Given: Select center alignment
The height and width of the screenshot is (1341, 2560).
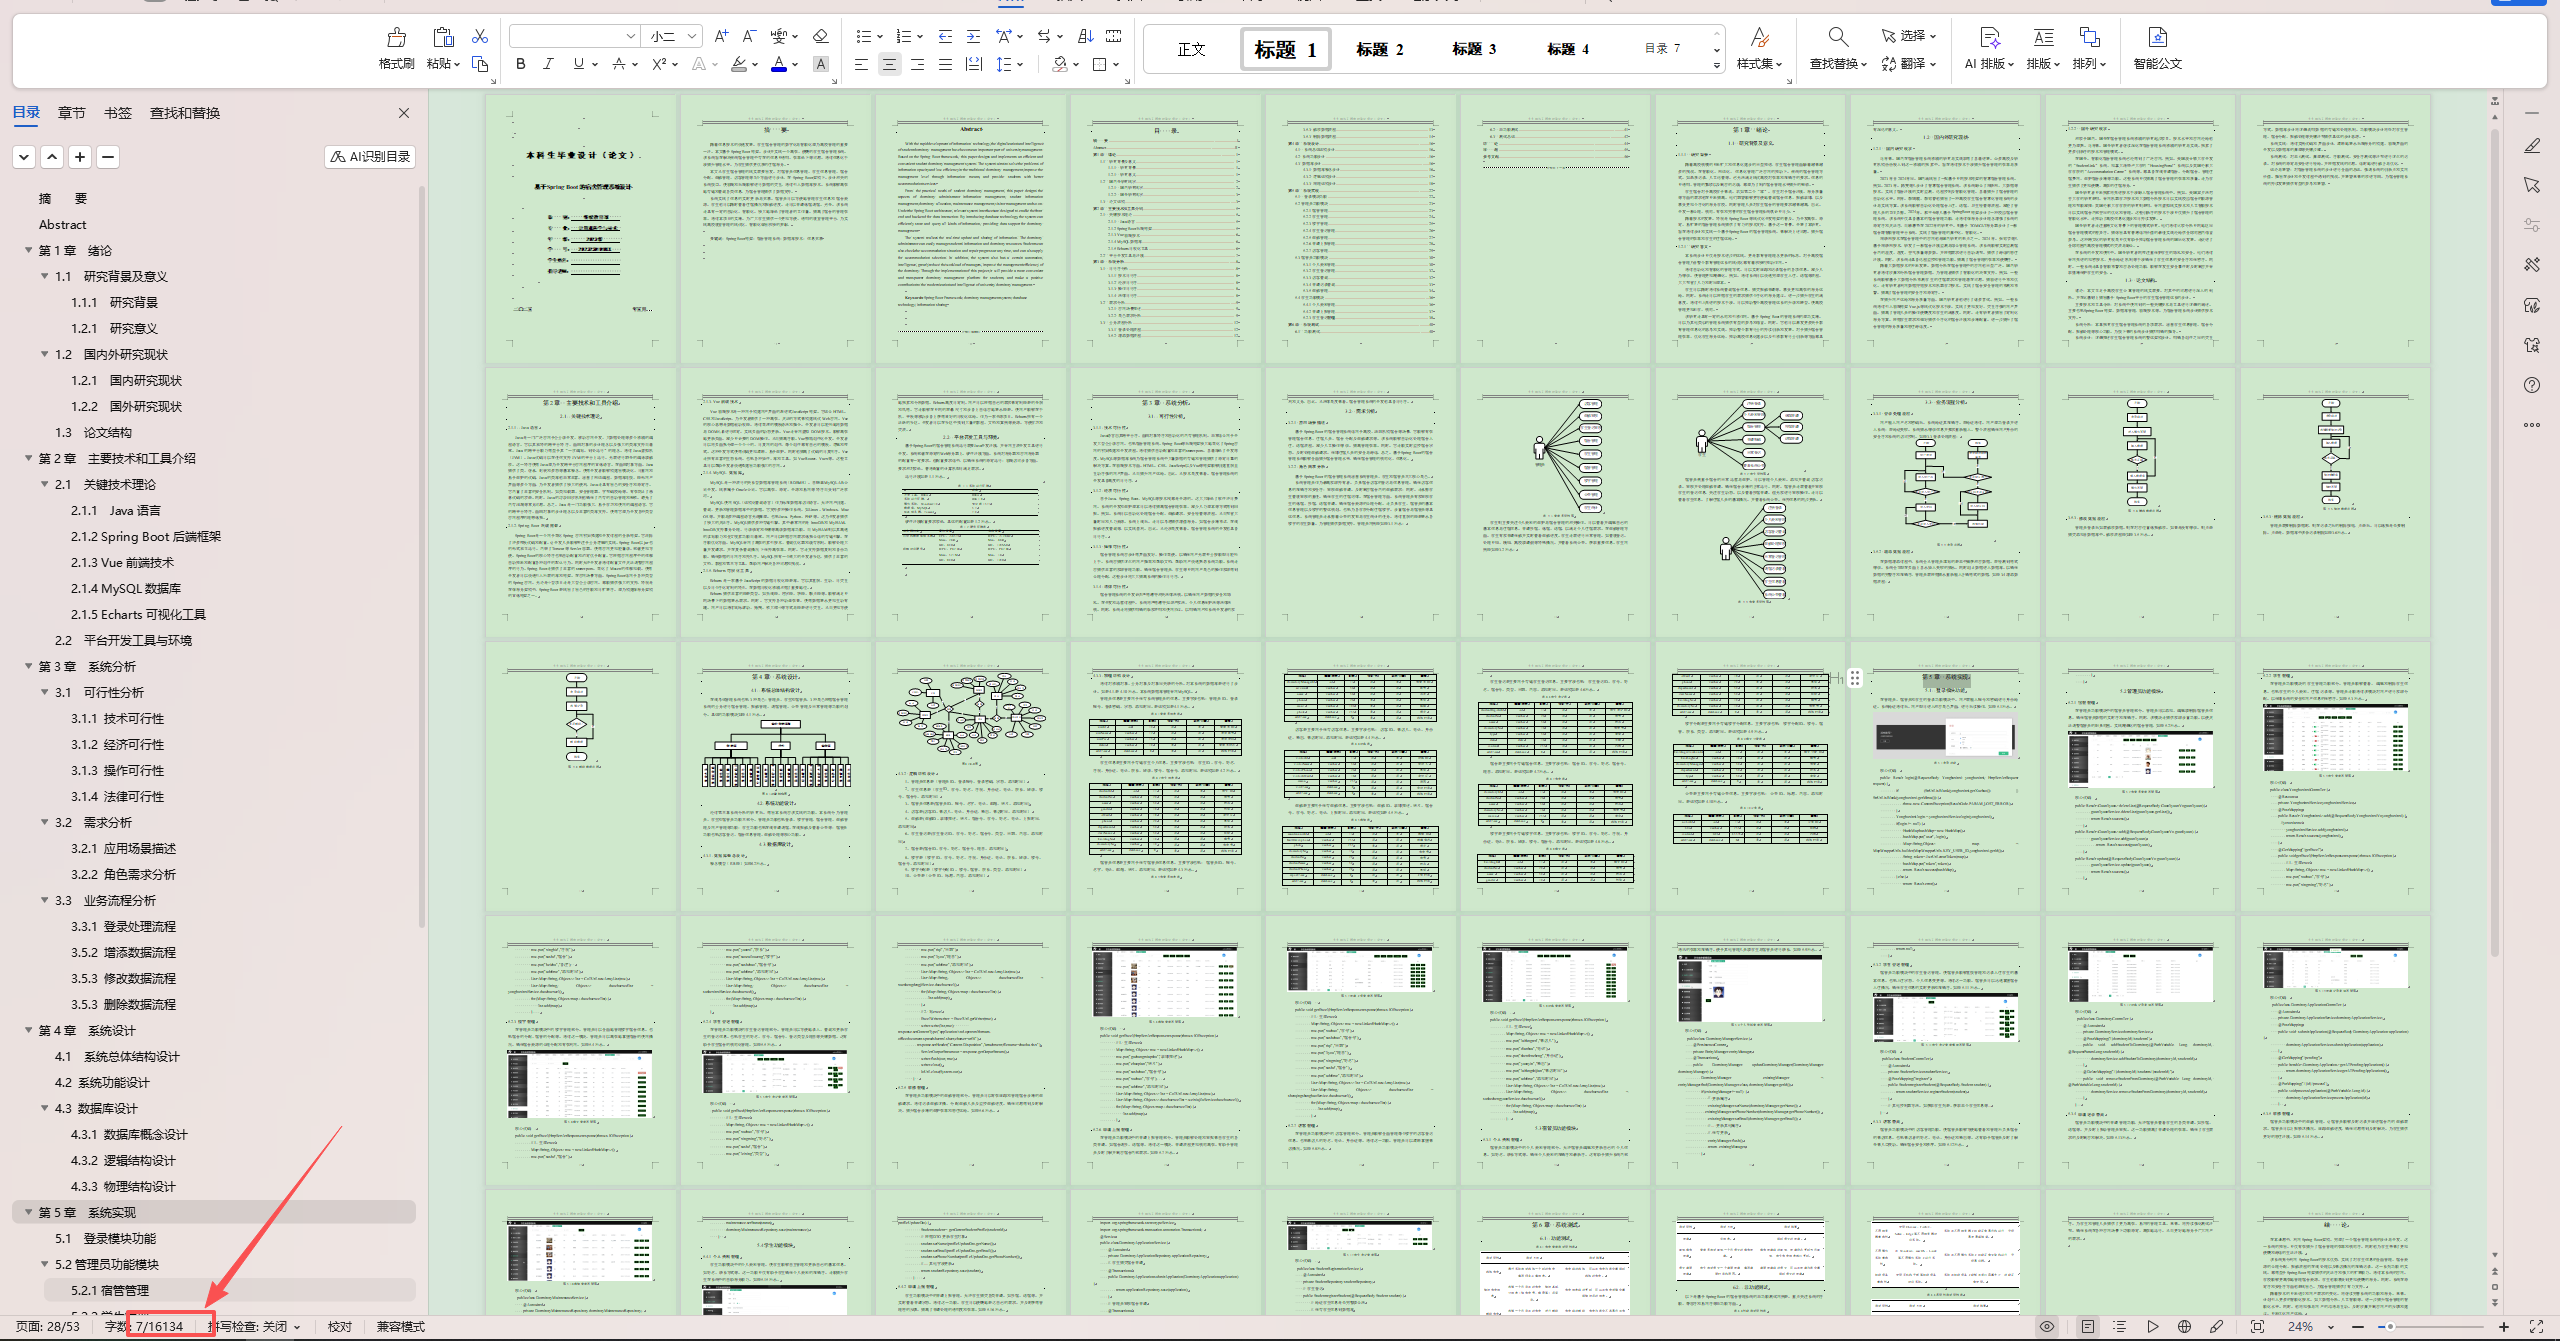Looking at the screenshot, I should tap(889, 64).
